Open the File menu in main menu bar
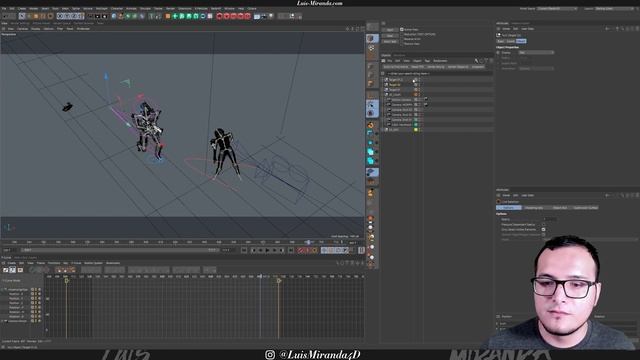Image resolution: width=640 pixels, height=360 pixels. (4, 8)
